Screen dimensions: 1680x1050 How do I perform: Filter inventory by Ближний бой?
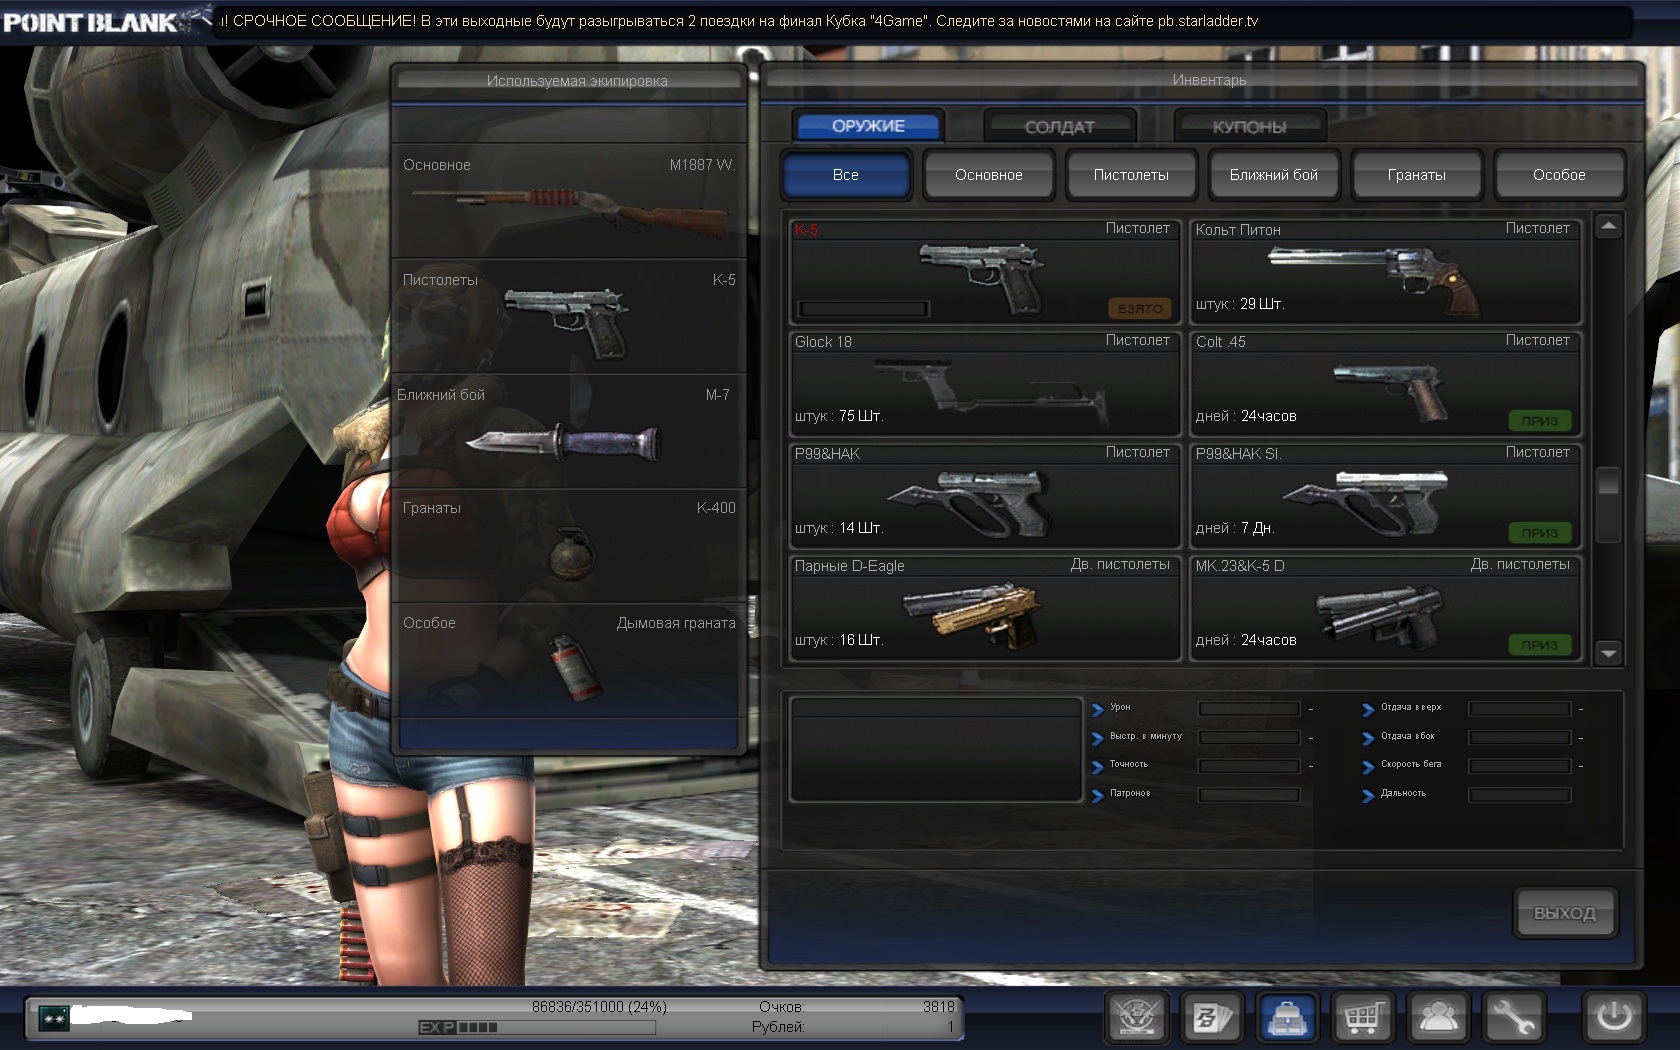1274,175
